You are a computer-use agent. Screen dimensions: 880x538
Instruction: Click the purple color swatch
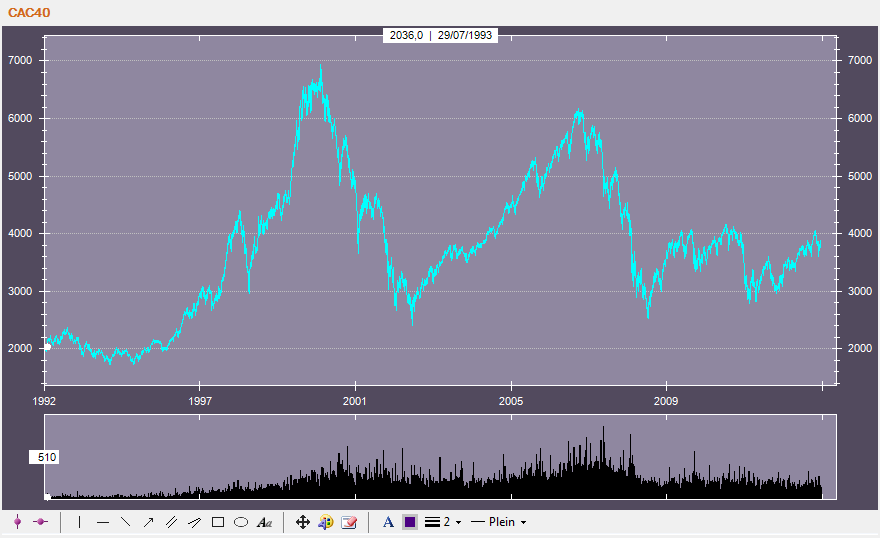[x=410, y=522]
